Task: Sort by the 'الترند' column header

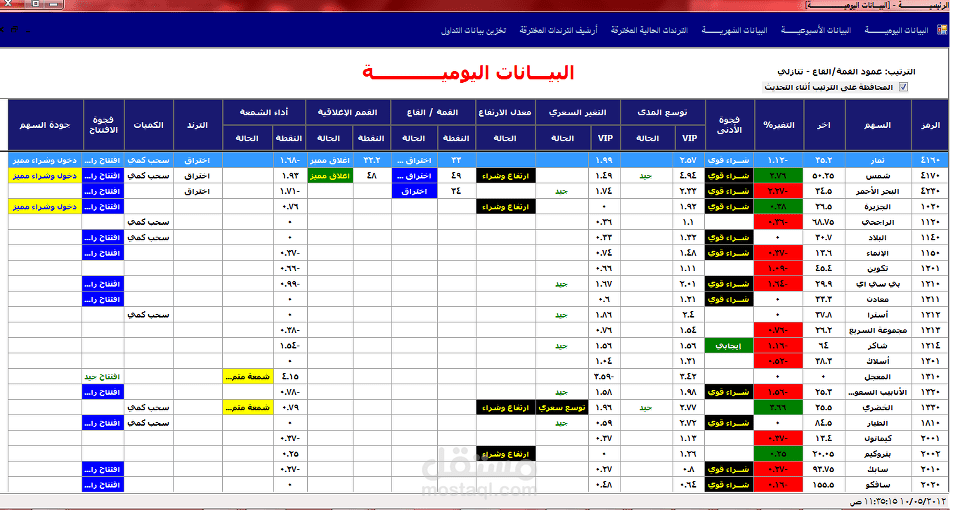Action: coord(198,125)
